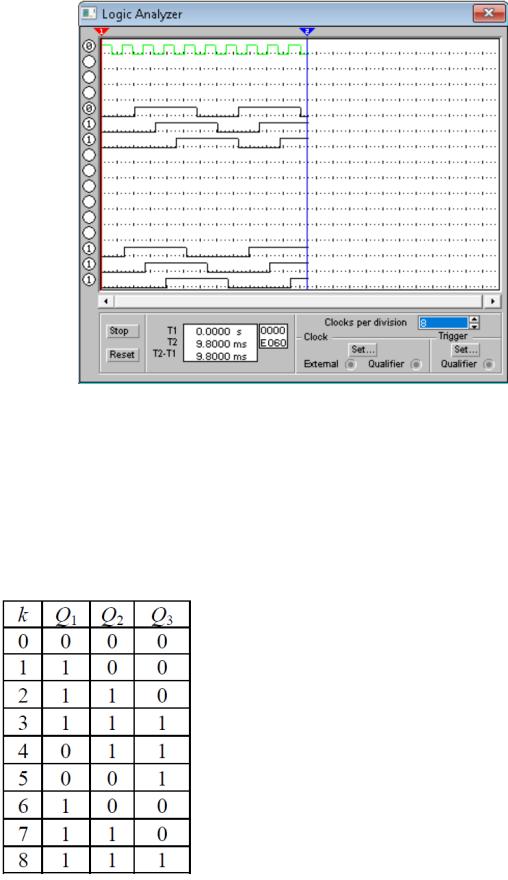Click the Q2 column header in table
The width and height of the screenshot is (508, 880).
tap(112, 616)
